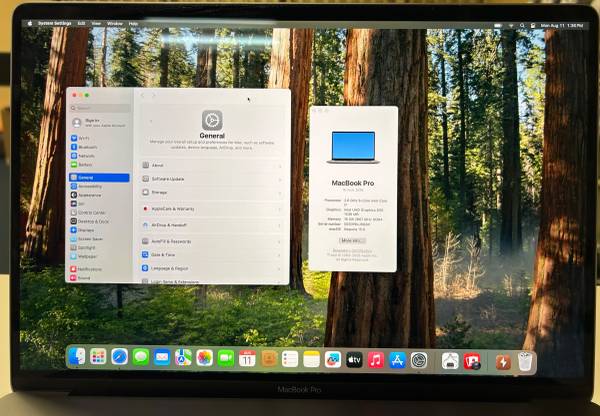The image size is (600, 416).
Task: Expand the Storage row
Action: (x=210, y=192)
